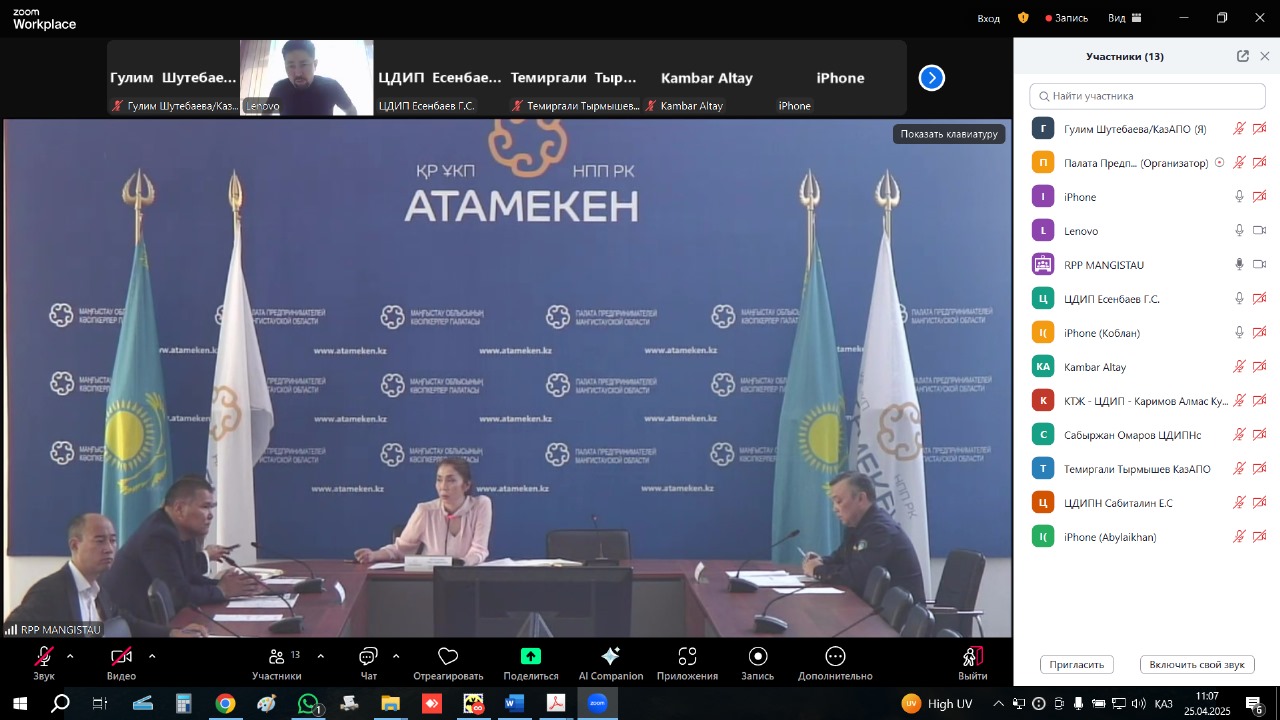
Task: Click the volume icon in the system tray
Action: (x=1139, y=704)
